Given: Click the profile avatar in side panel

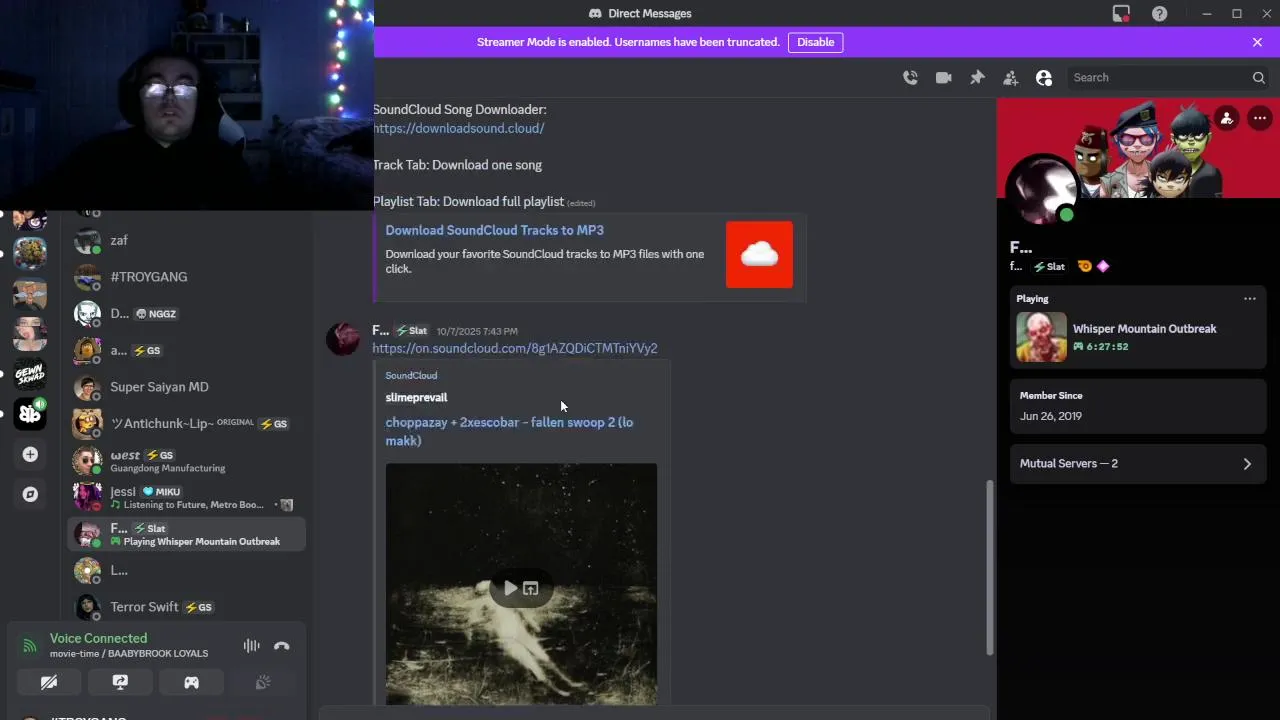Looking at the screenshot, I should 1044,190.
